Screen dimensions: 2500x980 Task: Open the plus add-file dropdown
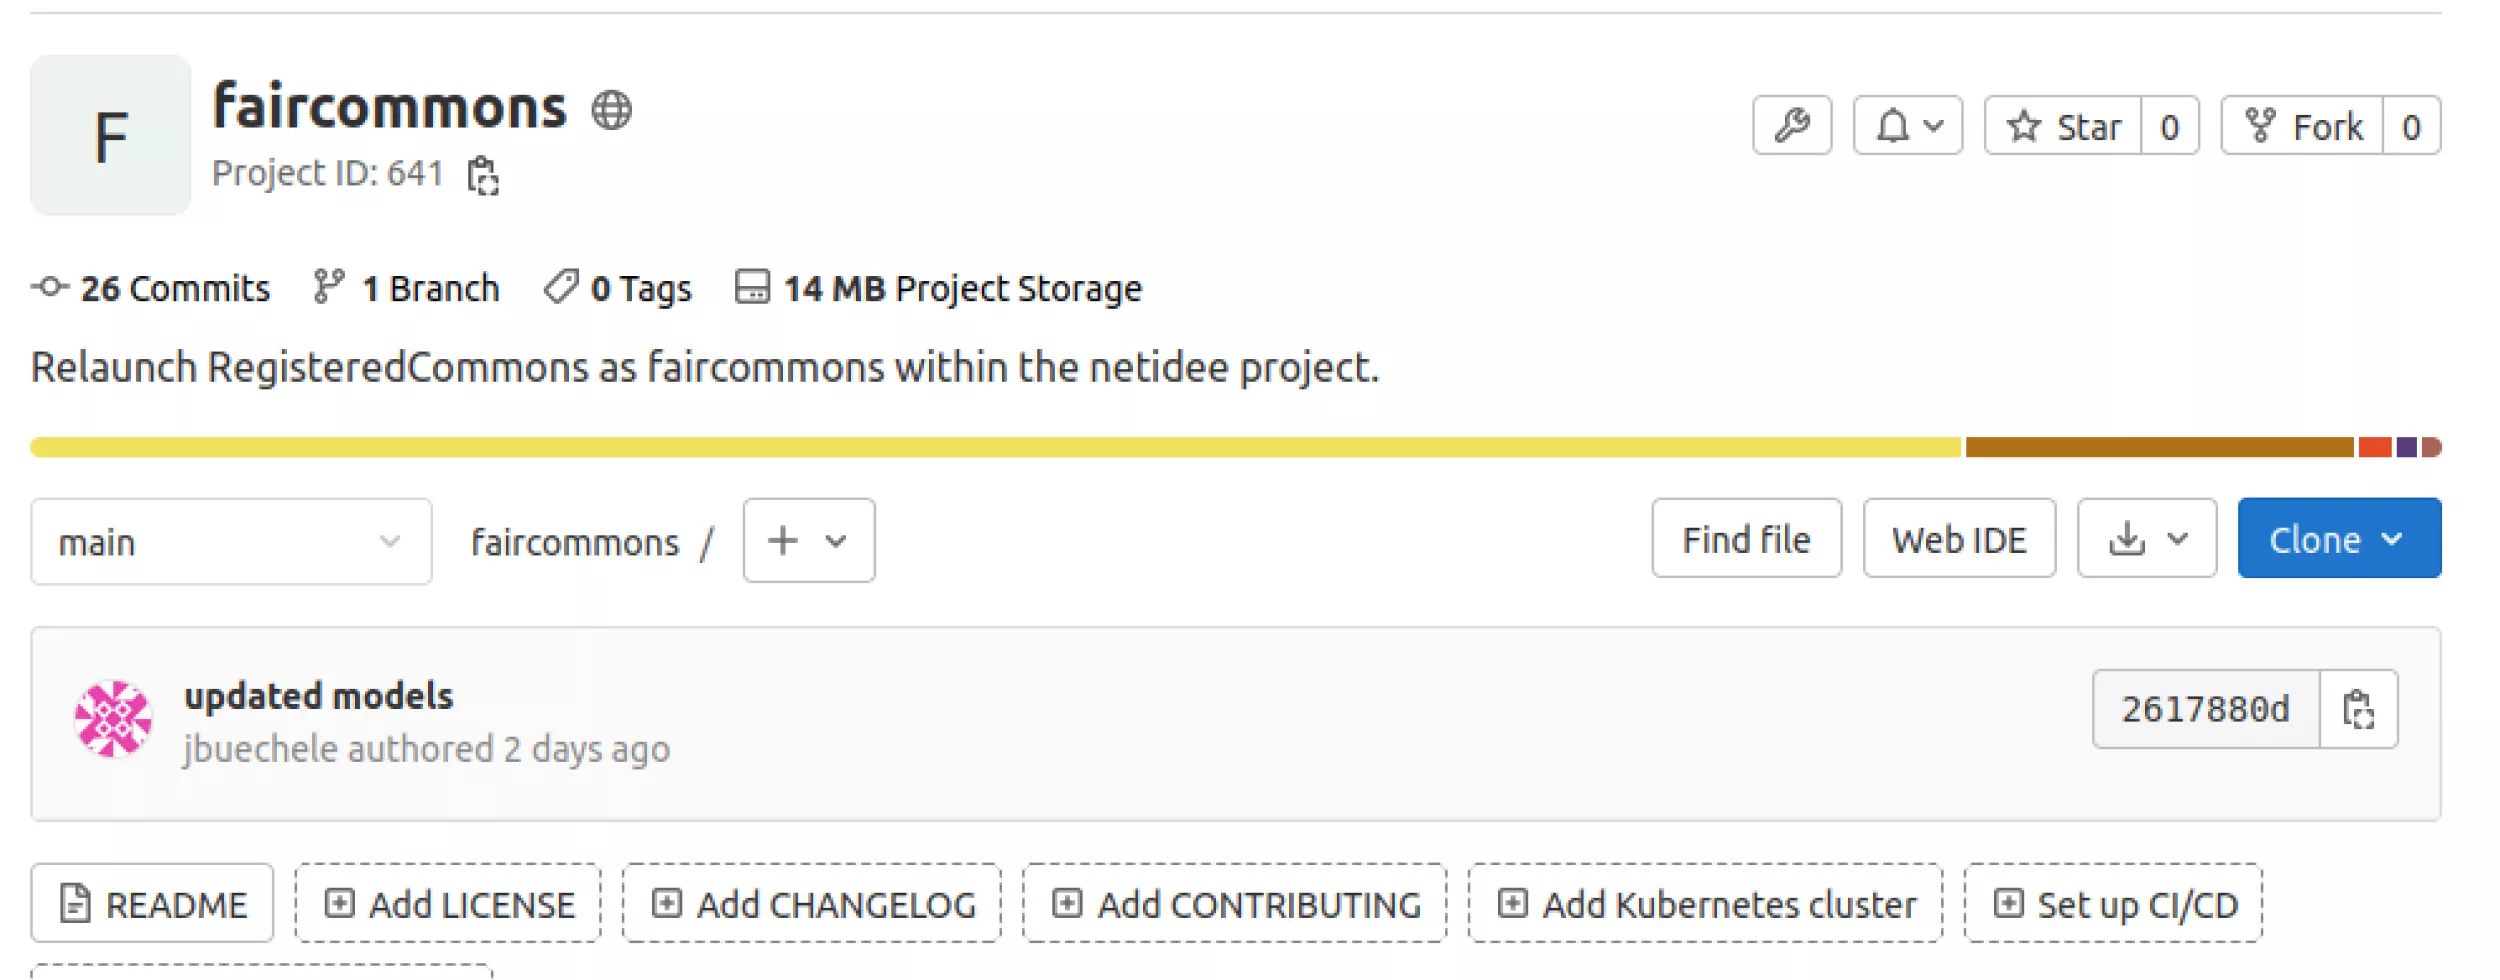tap(808, 541)
